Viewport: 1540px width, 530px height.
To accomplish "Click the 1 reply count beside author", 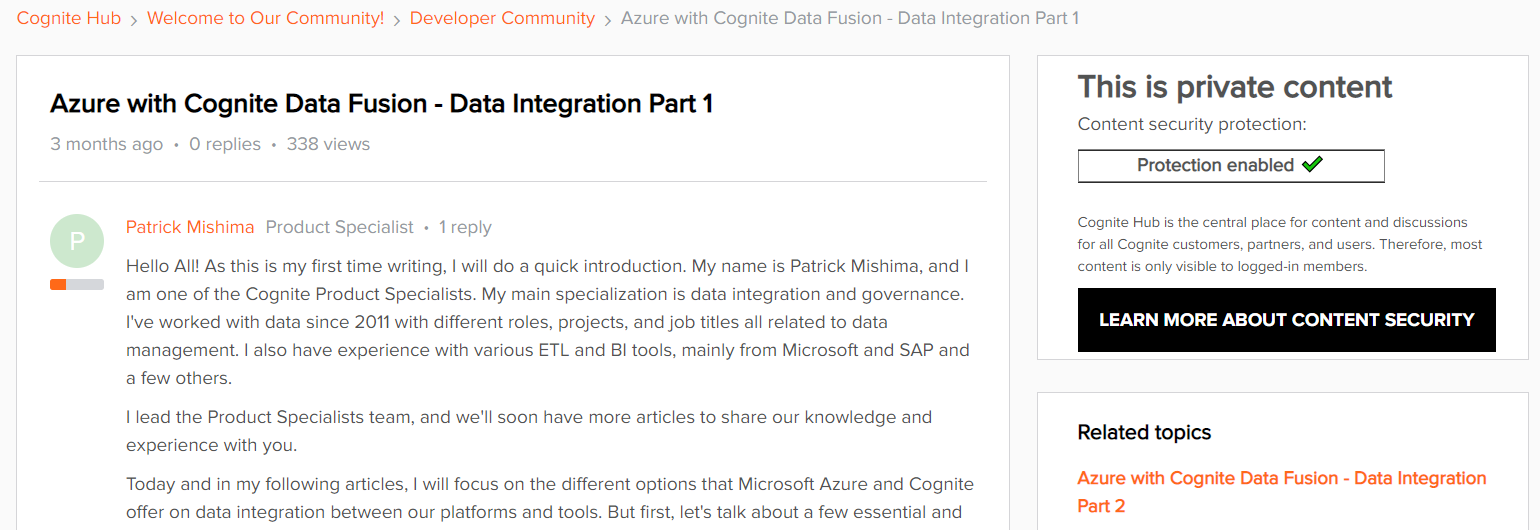I will pos(465,227).
